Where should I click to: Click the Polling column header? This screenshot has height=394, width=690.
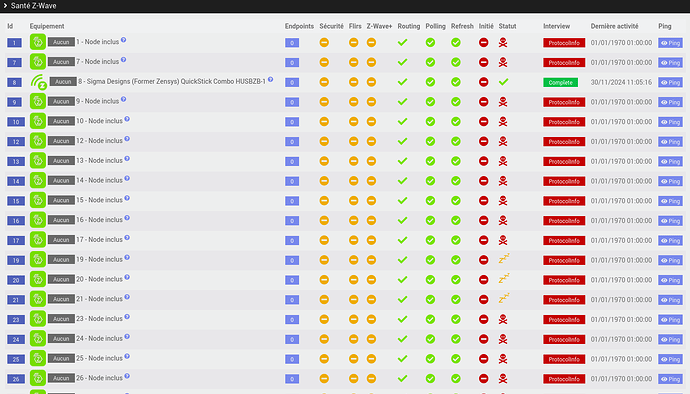pos(436,26)
